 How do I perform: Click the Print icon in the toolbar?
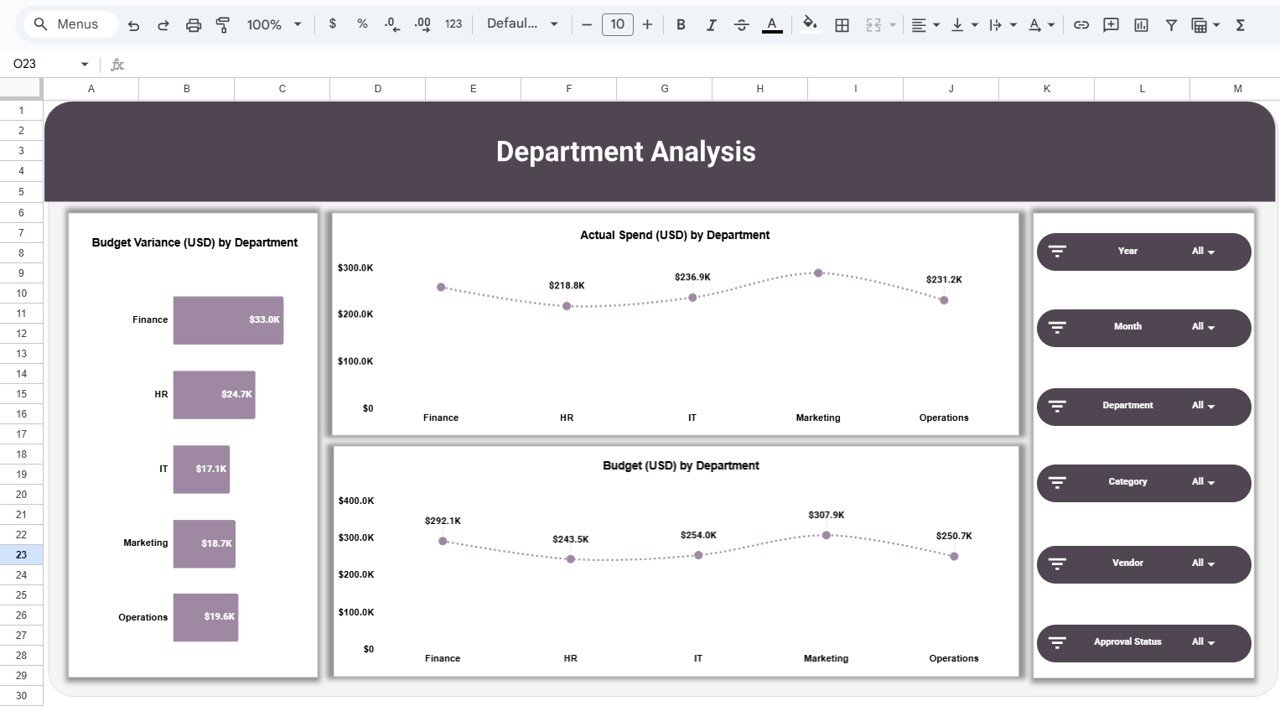193,24
